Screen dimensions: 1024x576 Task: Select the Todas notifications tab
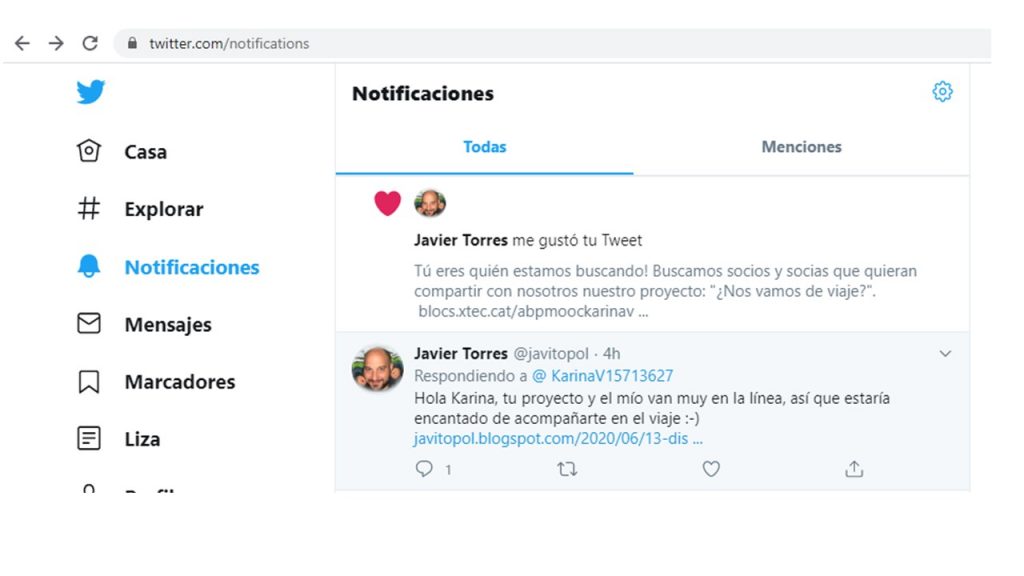tap(484, 147)
